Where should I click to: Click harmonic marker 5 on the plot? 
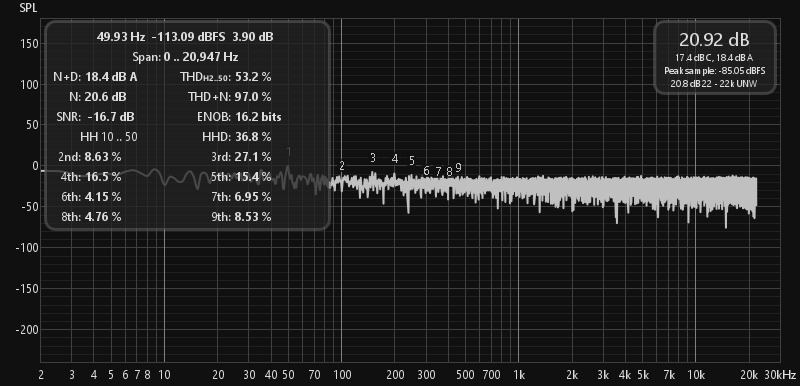click(412, 161)
